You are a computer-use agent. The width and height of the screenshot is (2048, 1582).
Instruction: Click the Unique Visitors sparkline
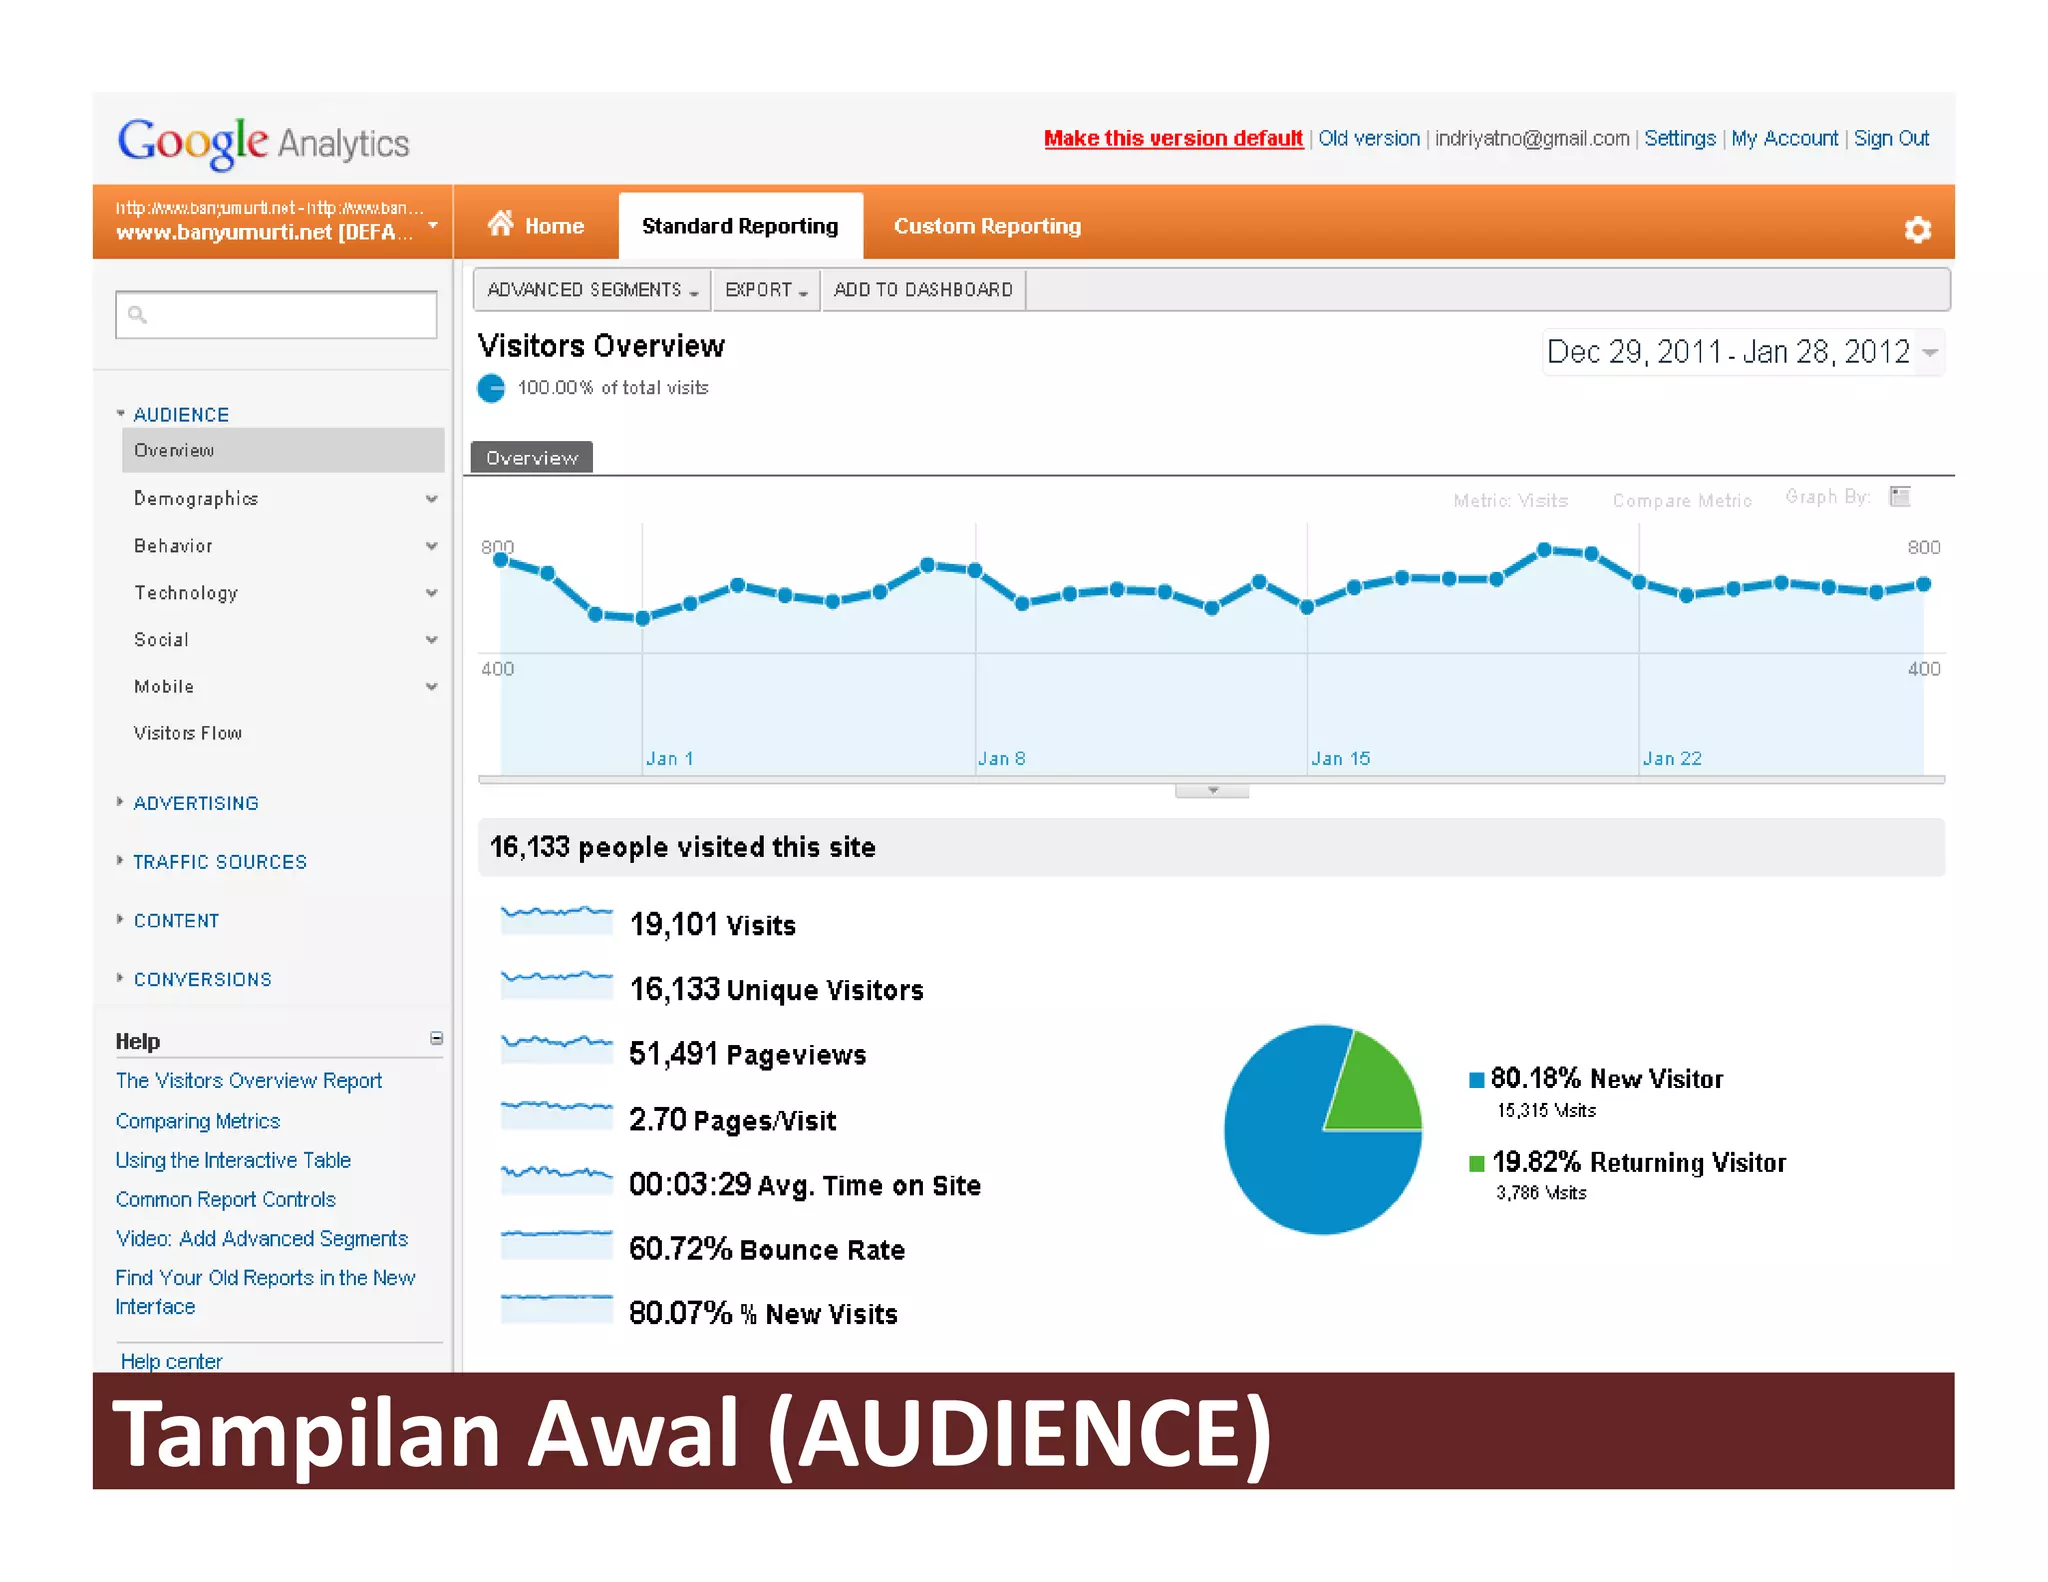[556, 984]
